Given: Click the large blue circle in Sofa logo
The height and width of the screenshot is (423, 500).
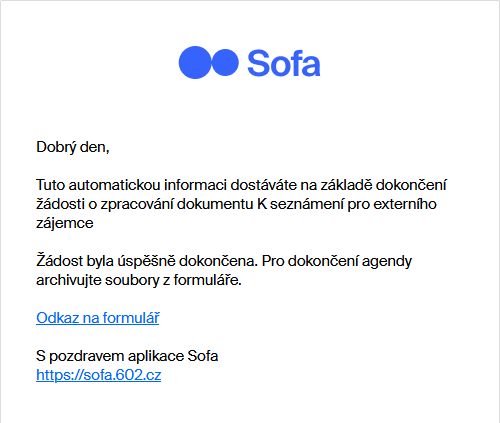Looking at the screenshot, I should click(x=195, y=62).
